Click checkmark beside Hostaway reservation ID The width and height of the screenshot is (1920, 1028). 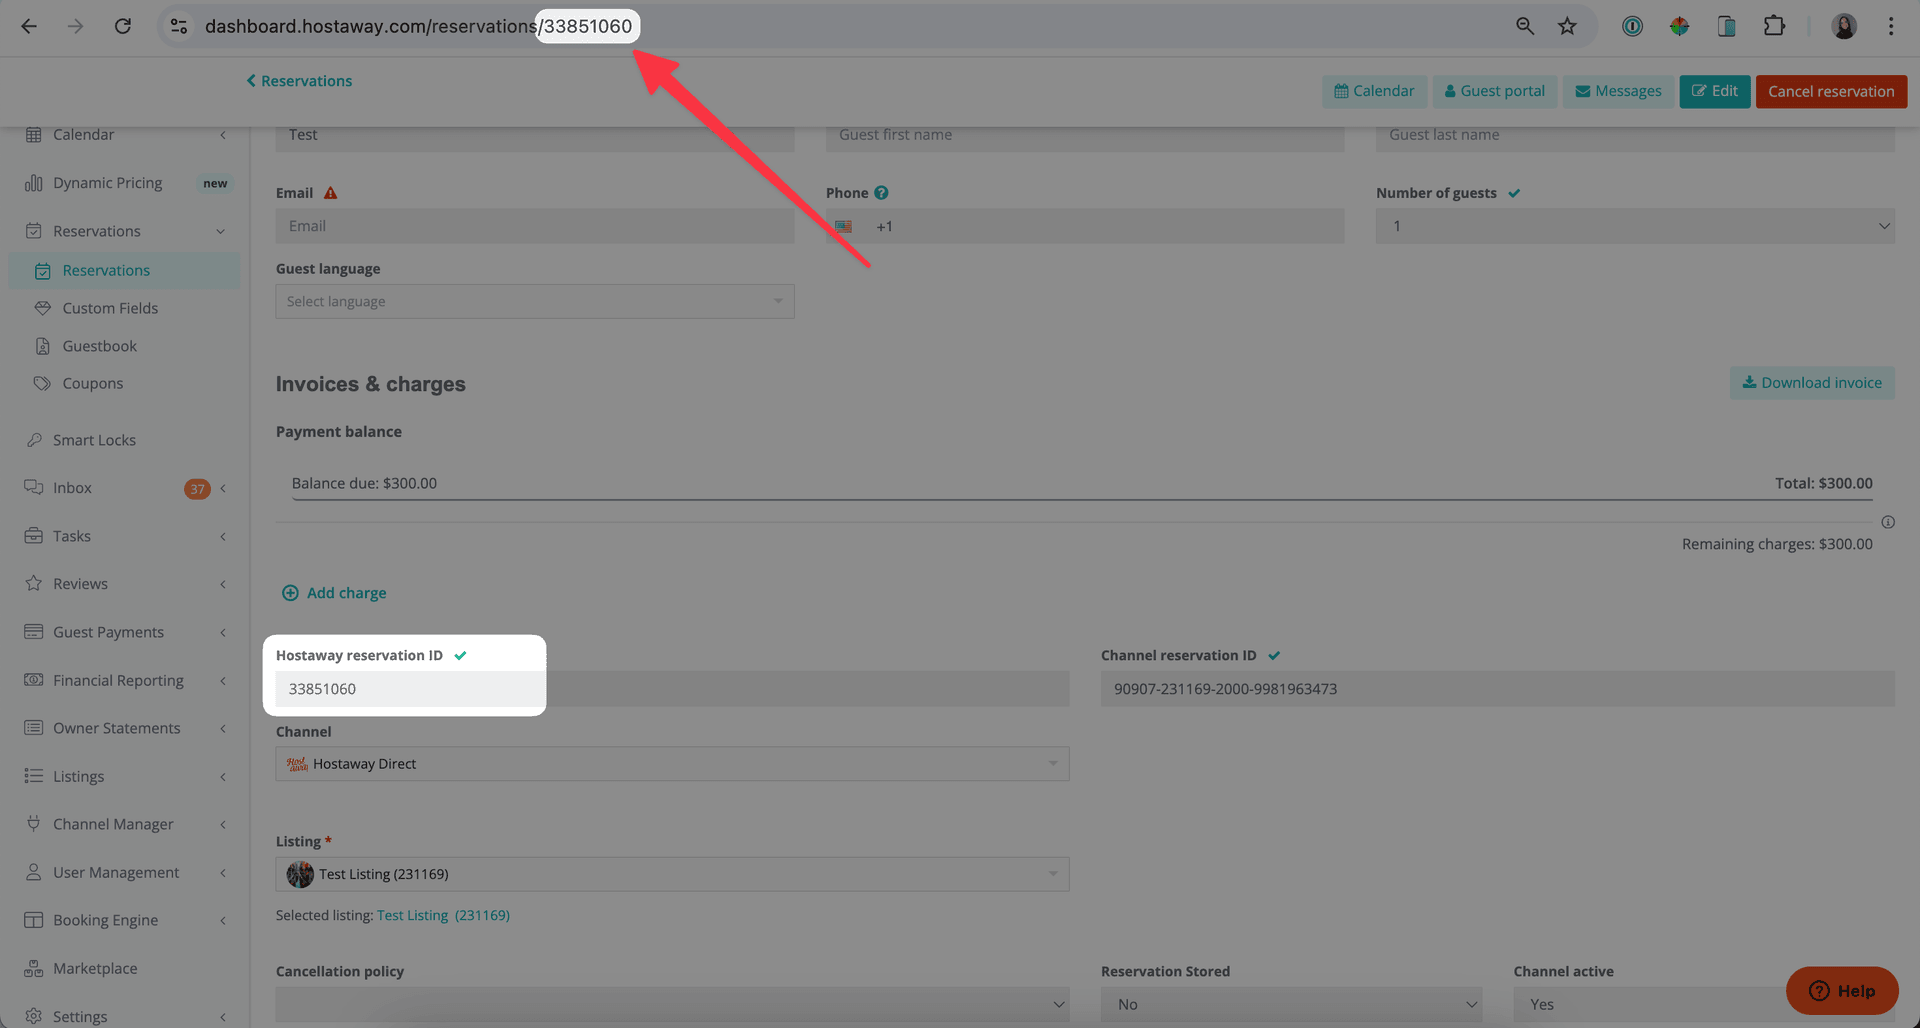coord(460,656)
